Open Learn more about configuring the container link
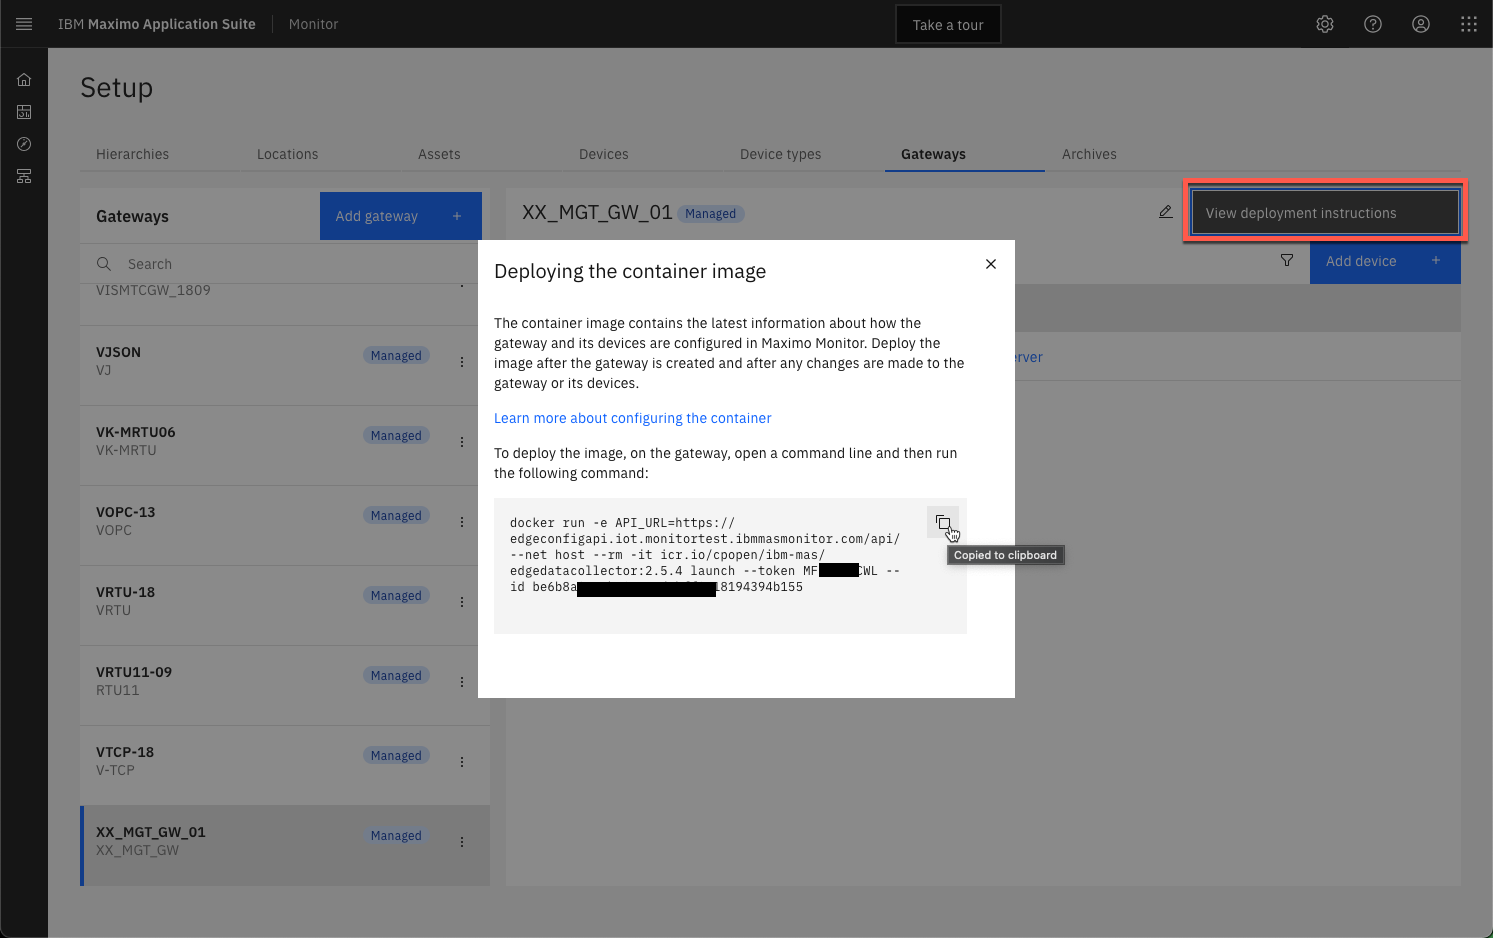Image resolution: width=1493 pixels, height=938 pixels. (633, 418)
